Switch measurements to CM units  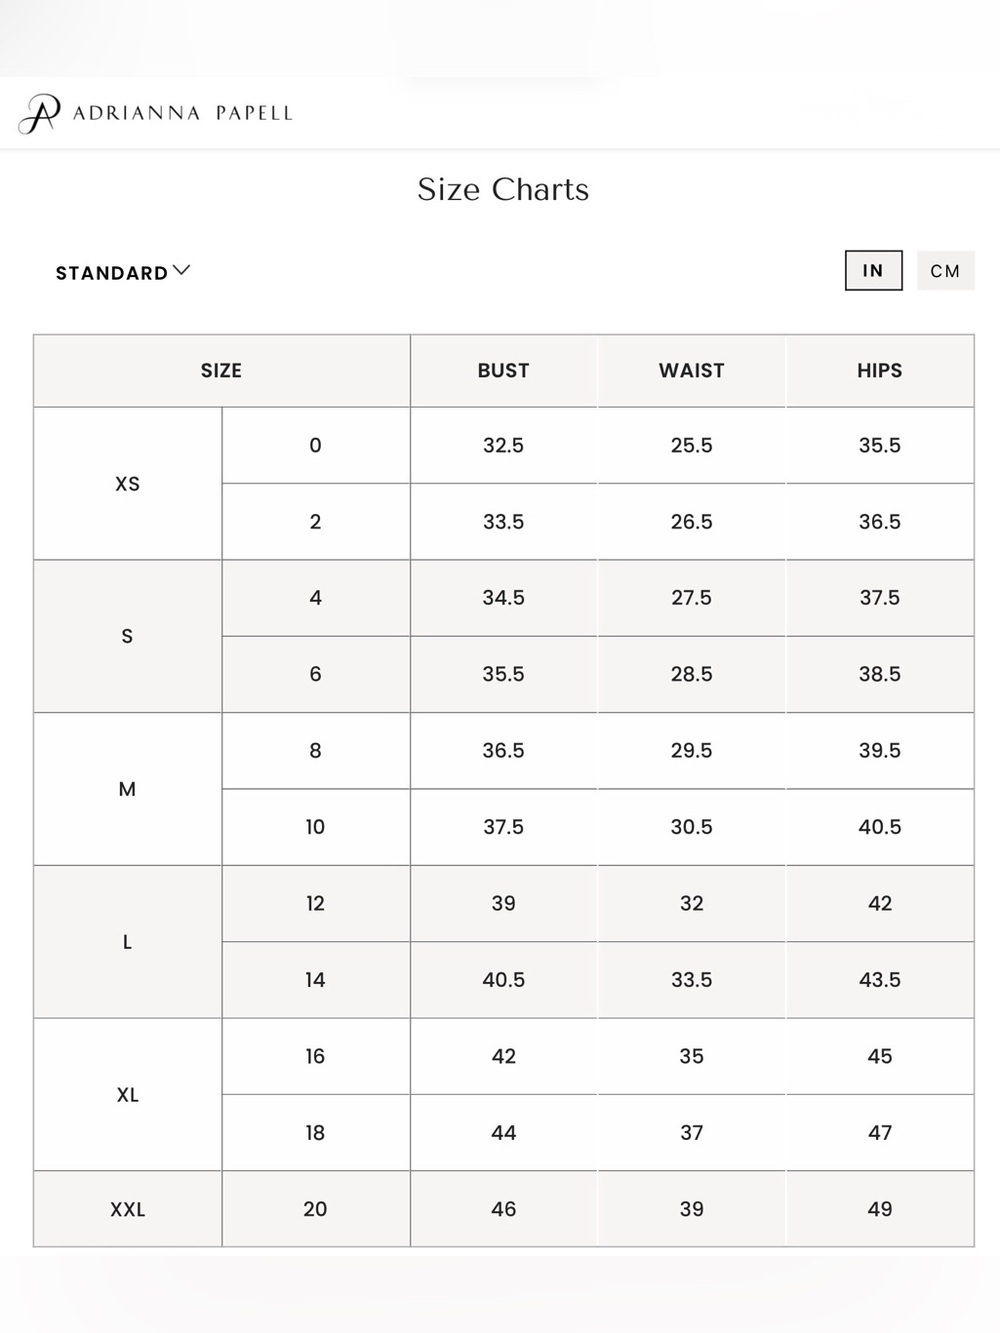[x=945, y=270]
